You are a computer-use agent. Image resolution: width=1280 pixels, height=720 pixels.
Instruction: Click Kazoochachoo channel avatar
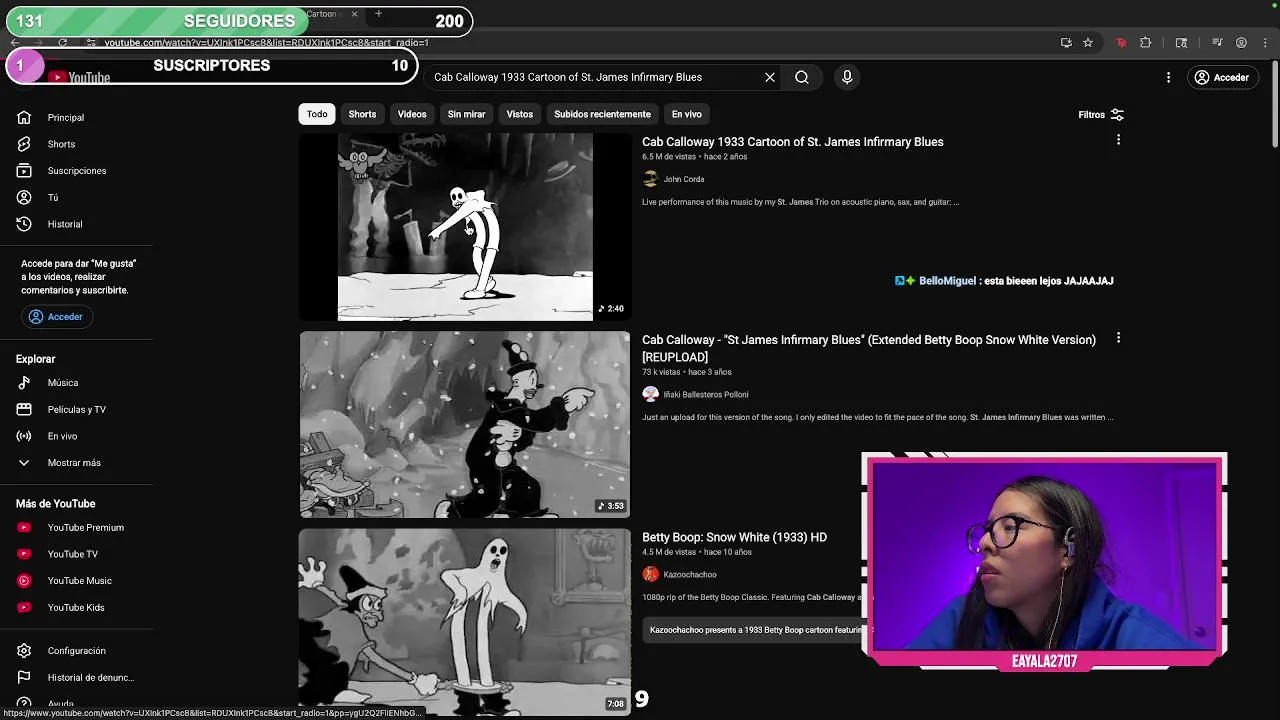click(650, 574)
